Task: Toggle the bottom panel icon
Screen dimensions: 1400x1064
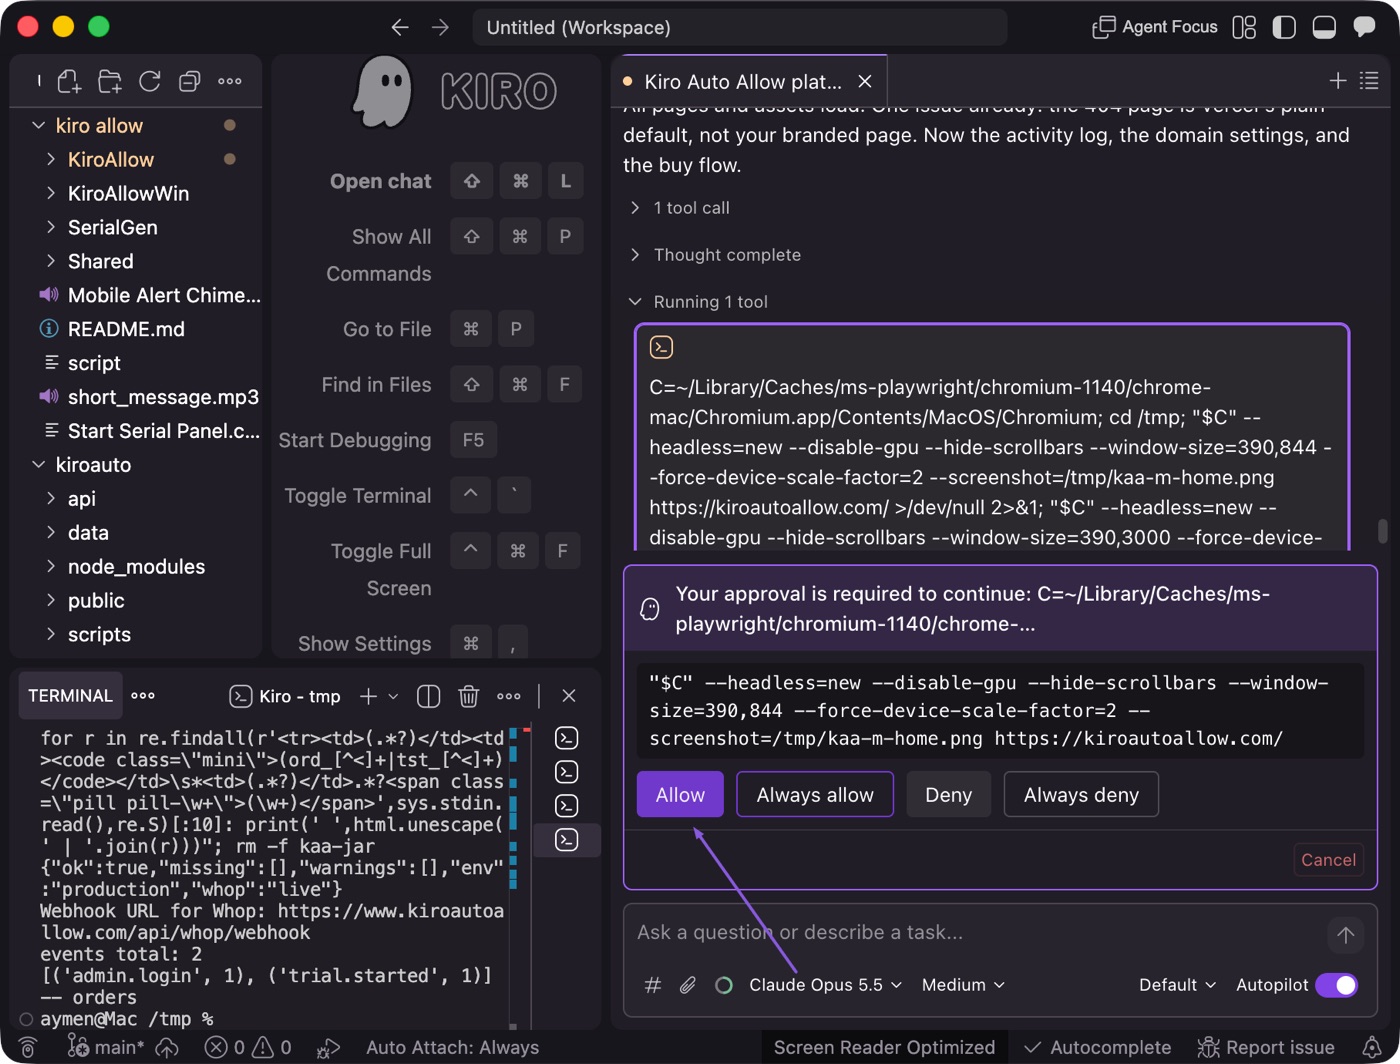Action: coord(1324,27)
